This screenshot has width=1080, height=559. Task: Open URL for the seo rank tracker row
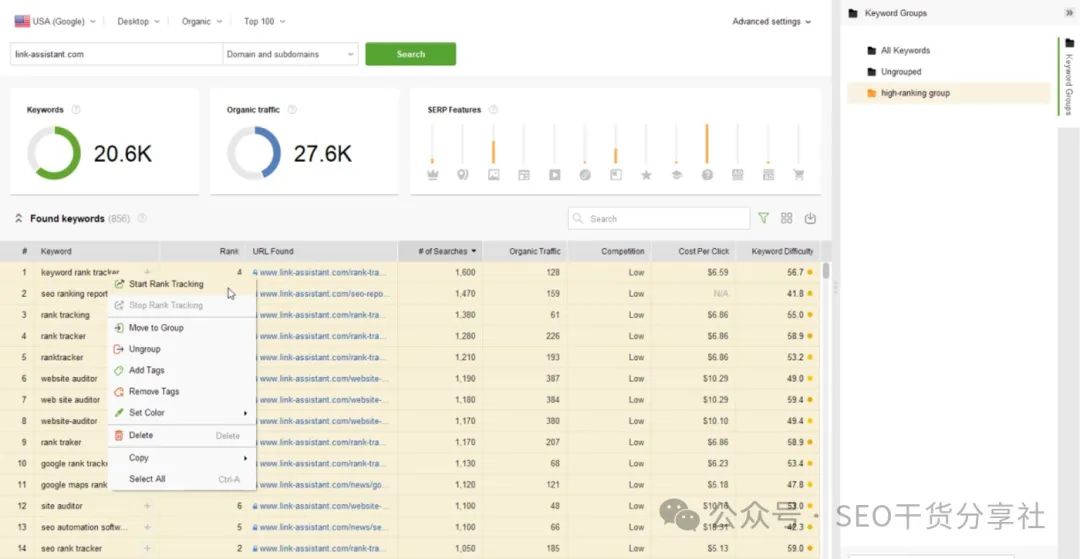coord(320,549)
